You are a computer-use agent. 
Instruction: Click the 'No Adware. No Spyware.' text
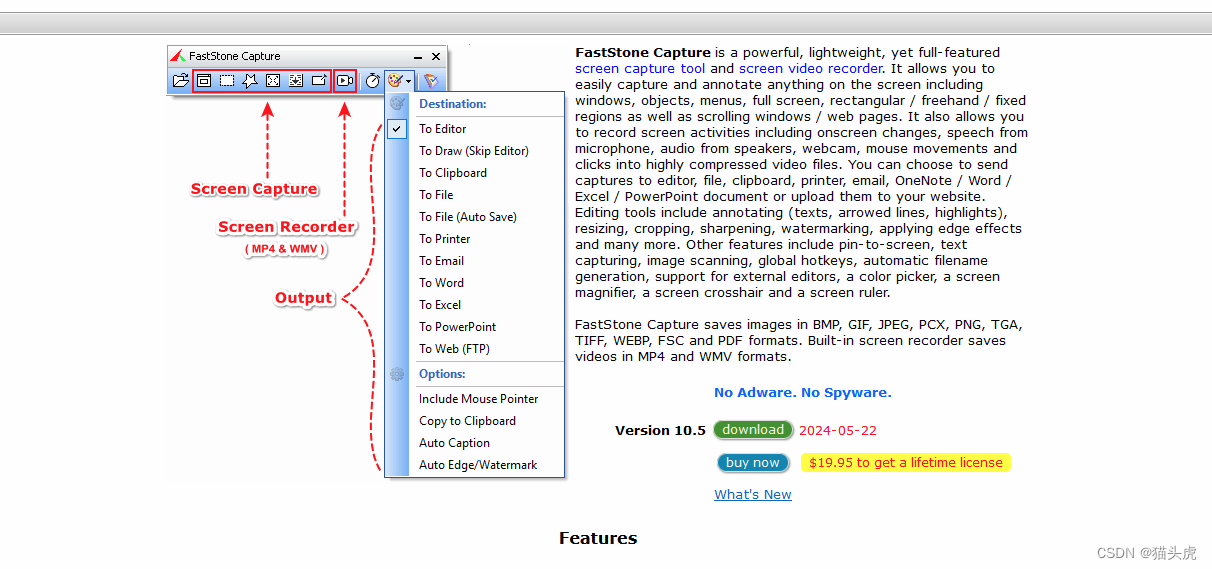click(803, 393)
